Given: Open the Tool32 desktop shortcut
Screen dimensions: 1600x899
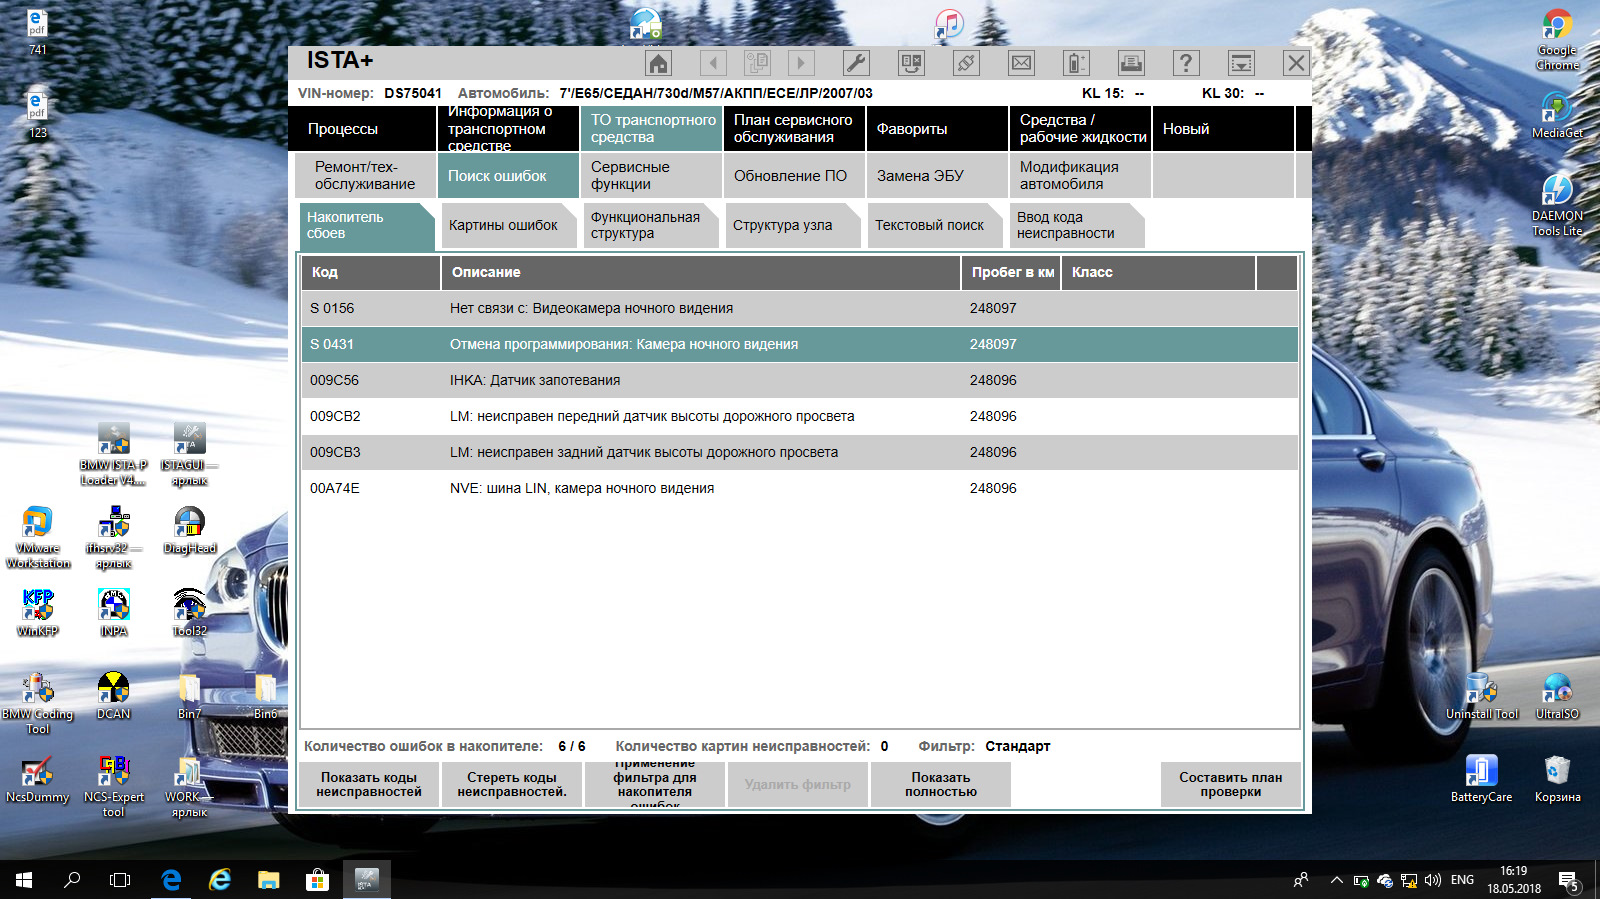Looking at the screenshot, I should [x=190, y=612].
